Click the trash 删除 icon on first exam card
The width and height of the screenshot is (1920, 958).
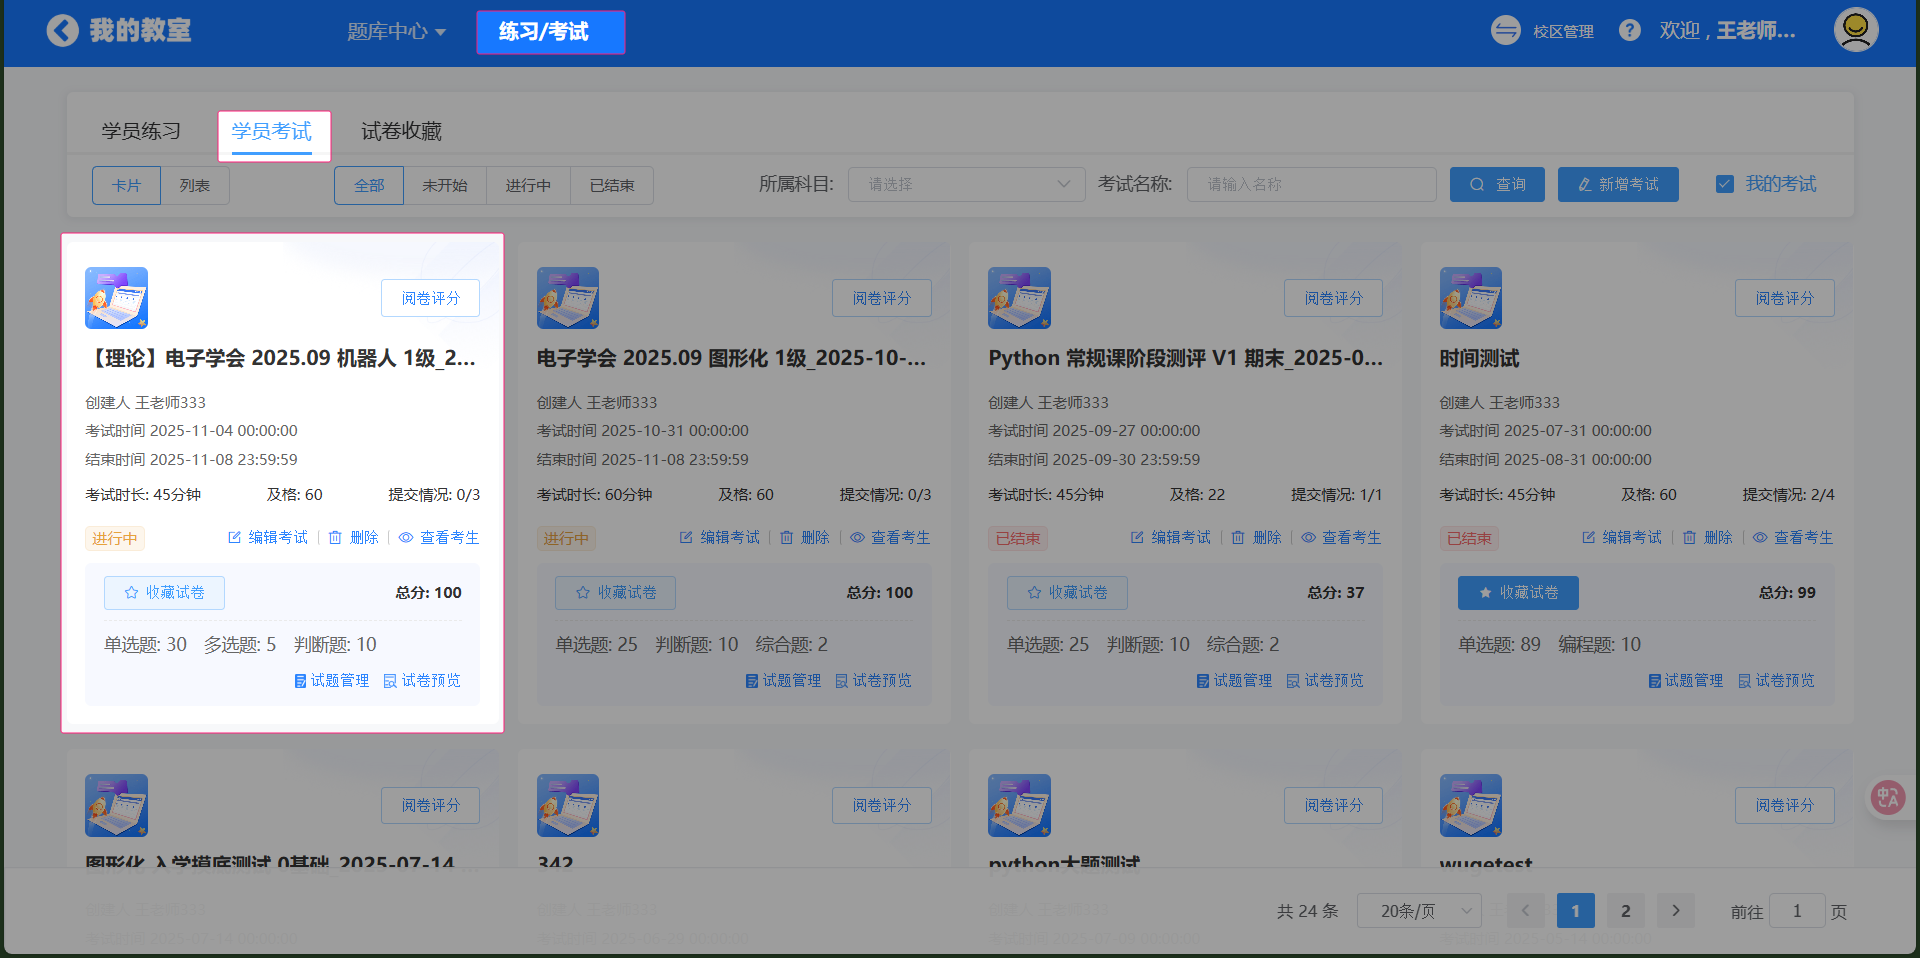336,538
